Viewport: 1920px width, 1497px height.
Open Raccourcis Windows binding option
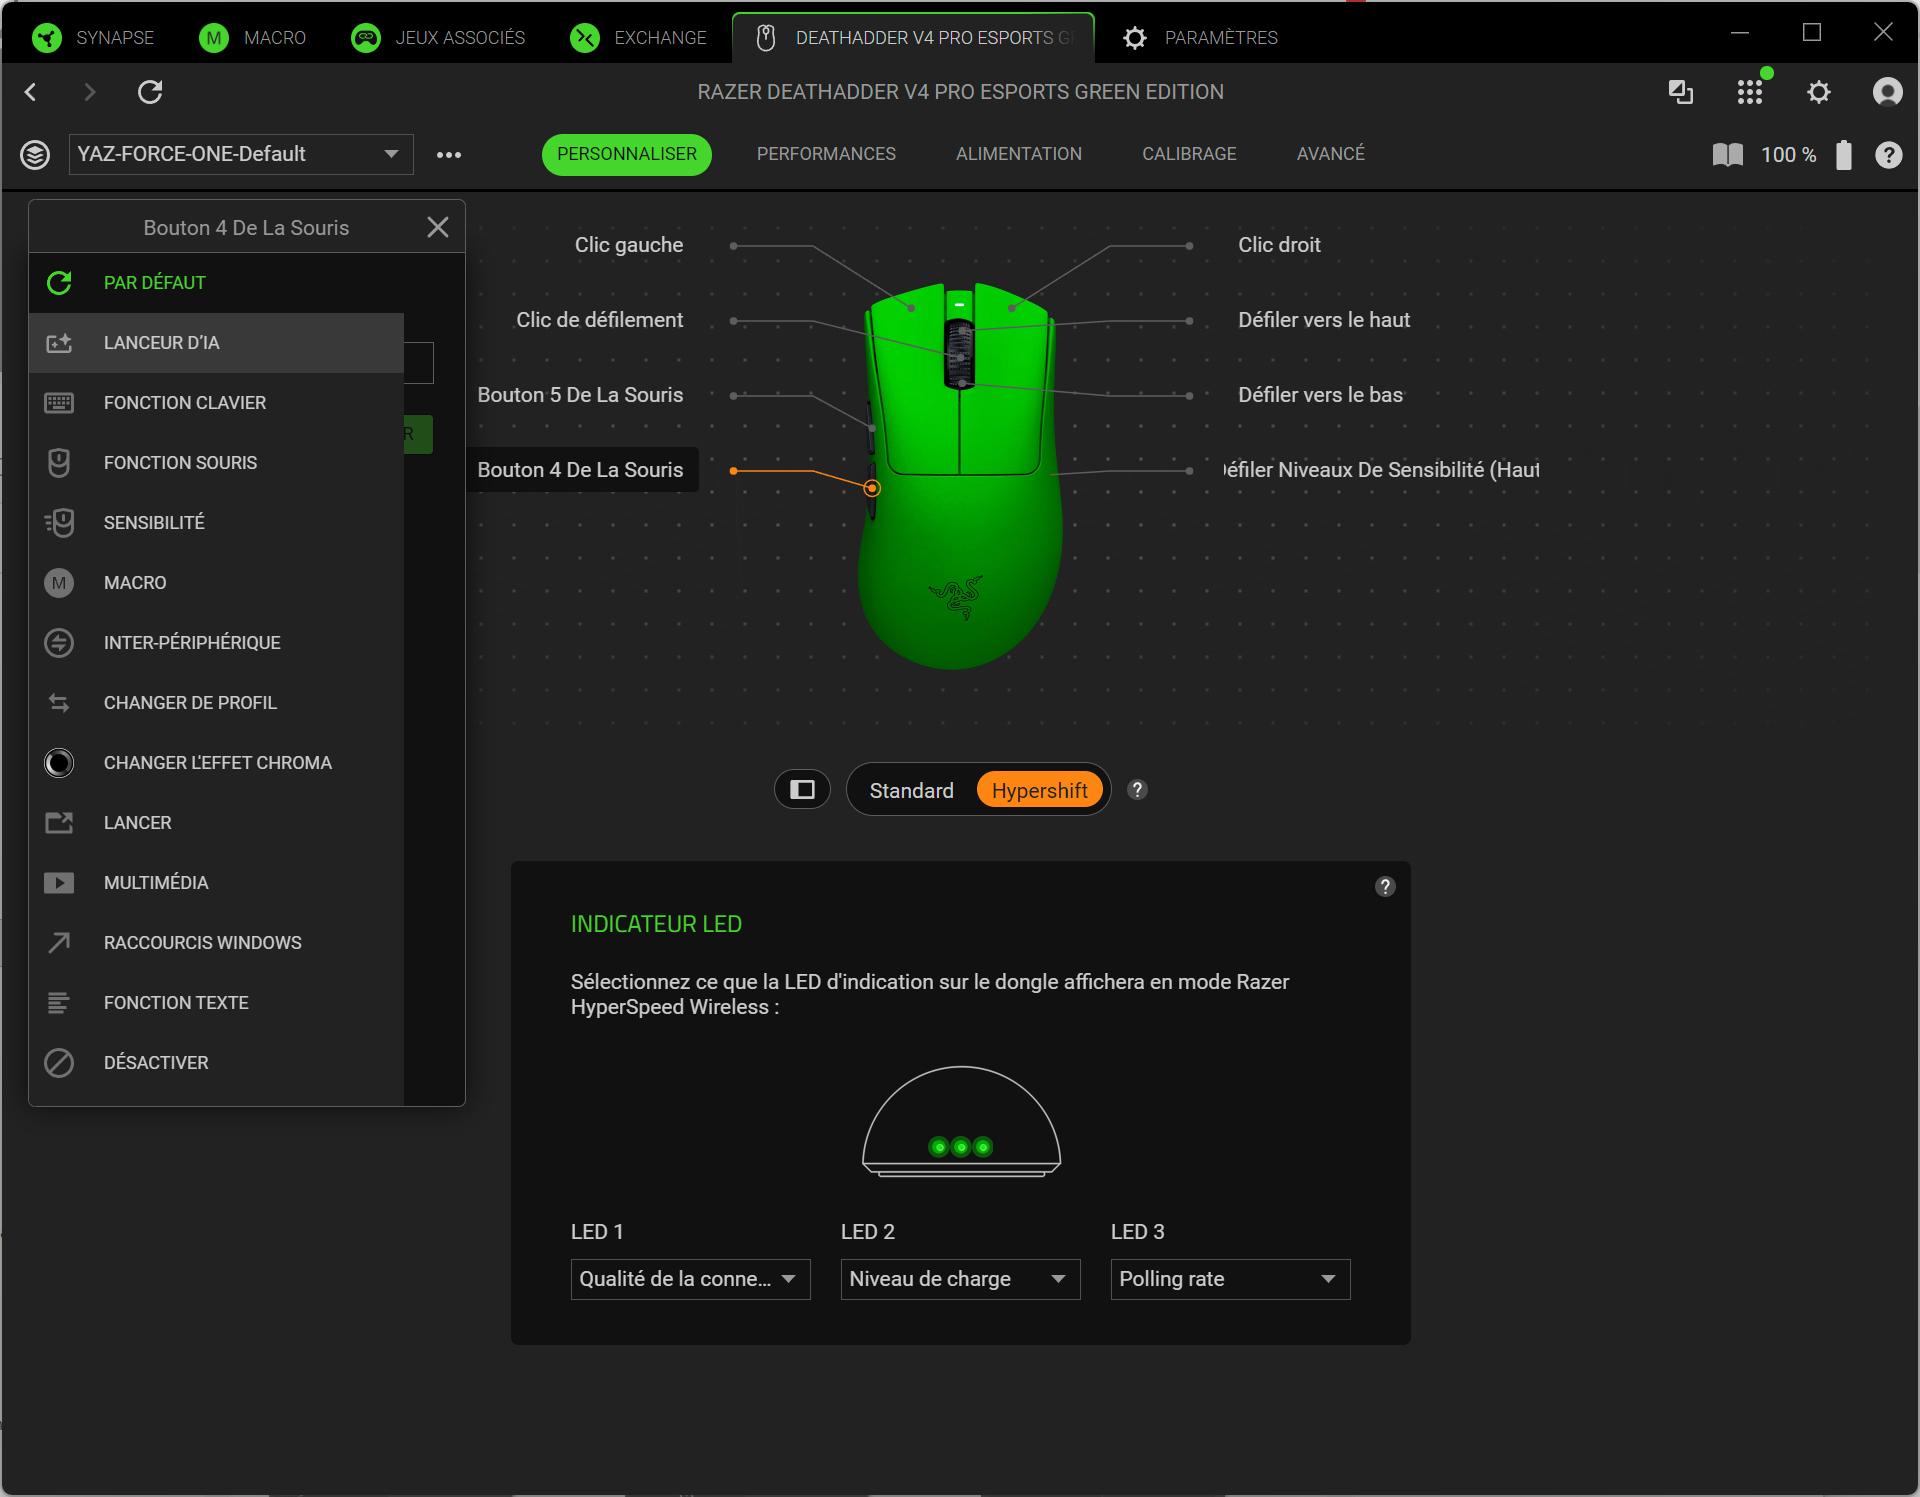click(x=202, y=942)
